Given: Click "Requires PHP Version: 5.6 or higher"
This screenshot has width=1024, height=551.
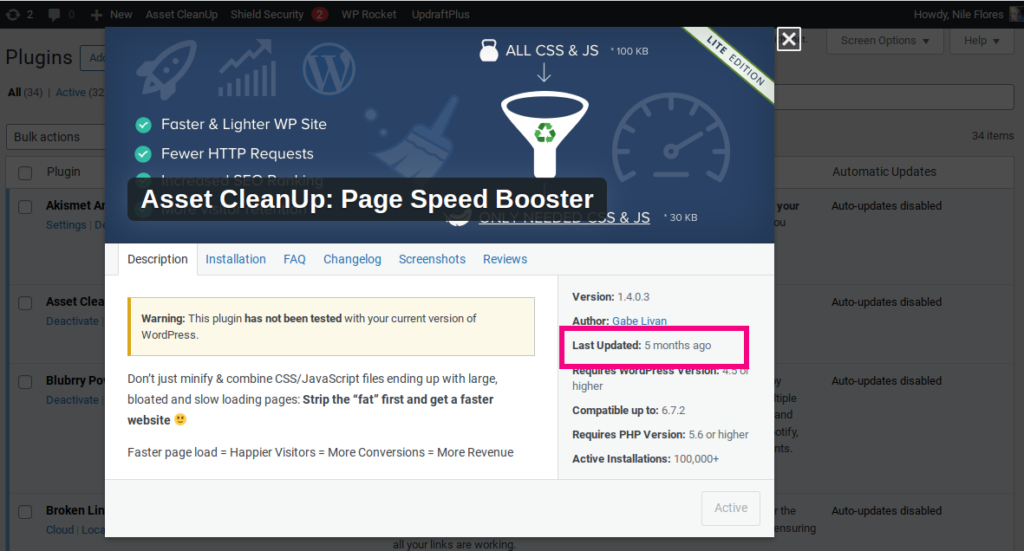Looking at the screenshot, I should tap(660, 435).
